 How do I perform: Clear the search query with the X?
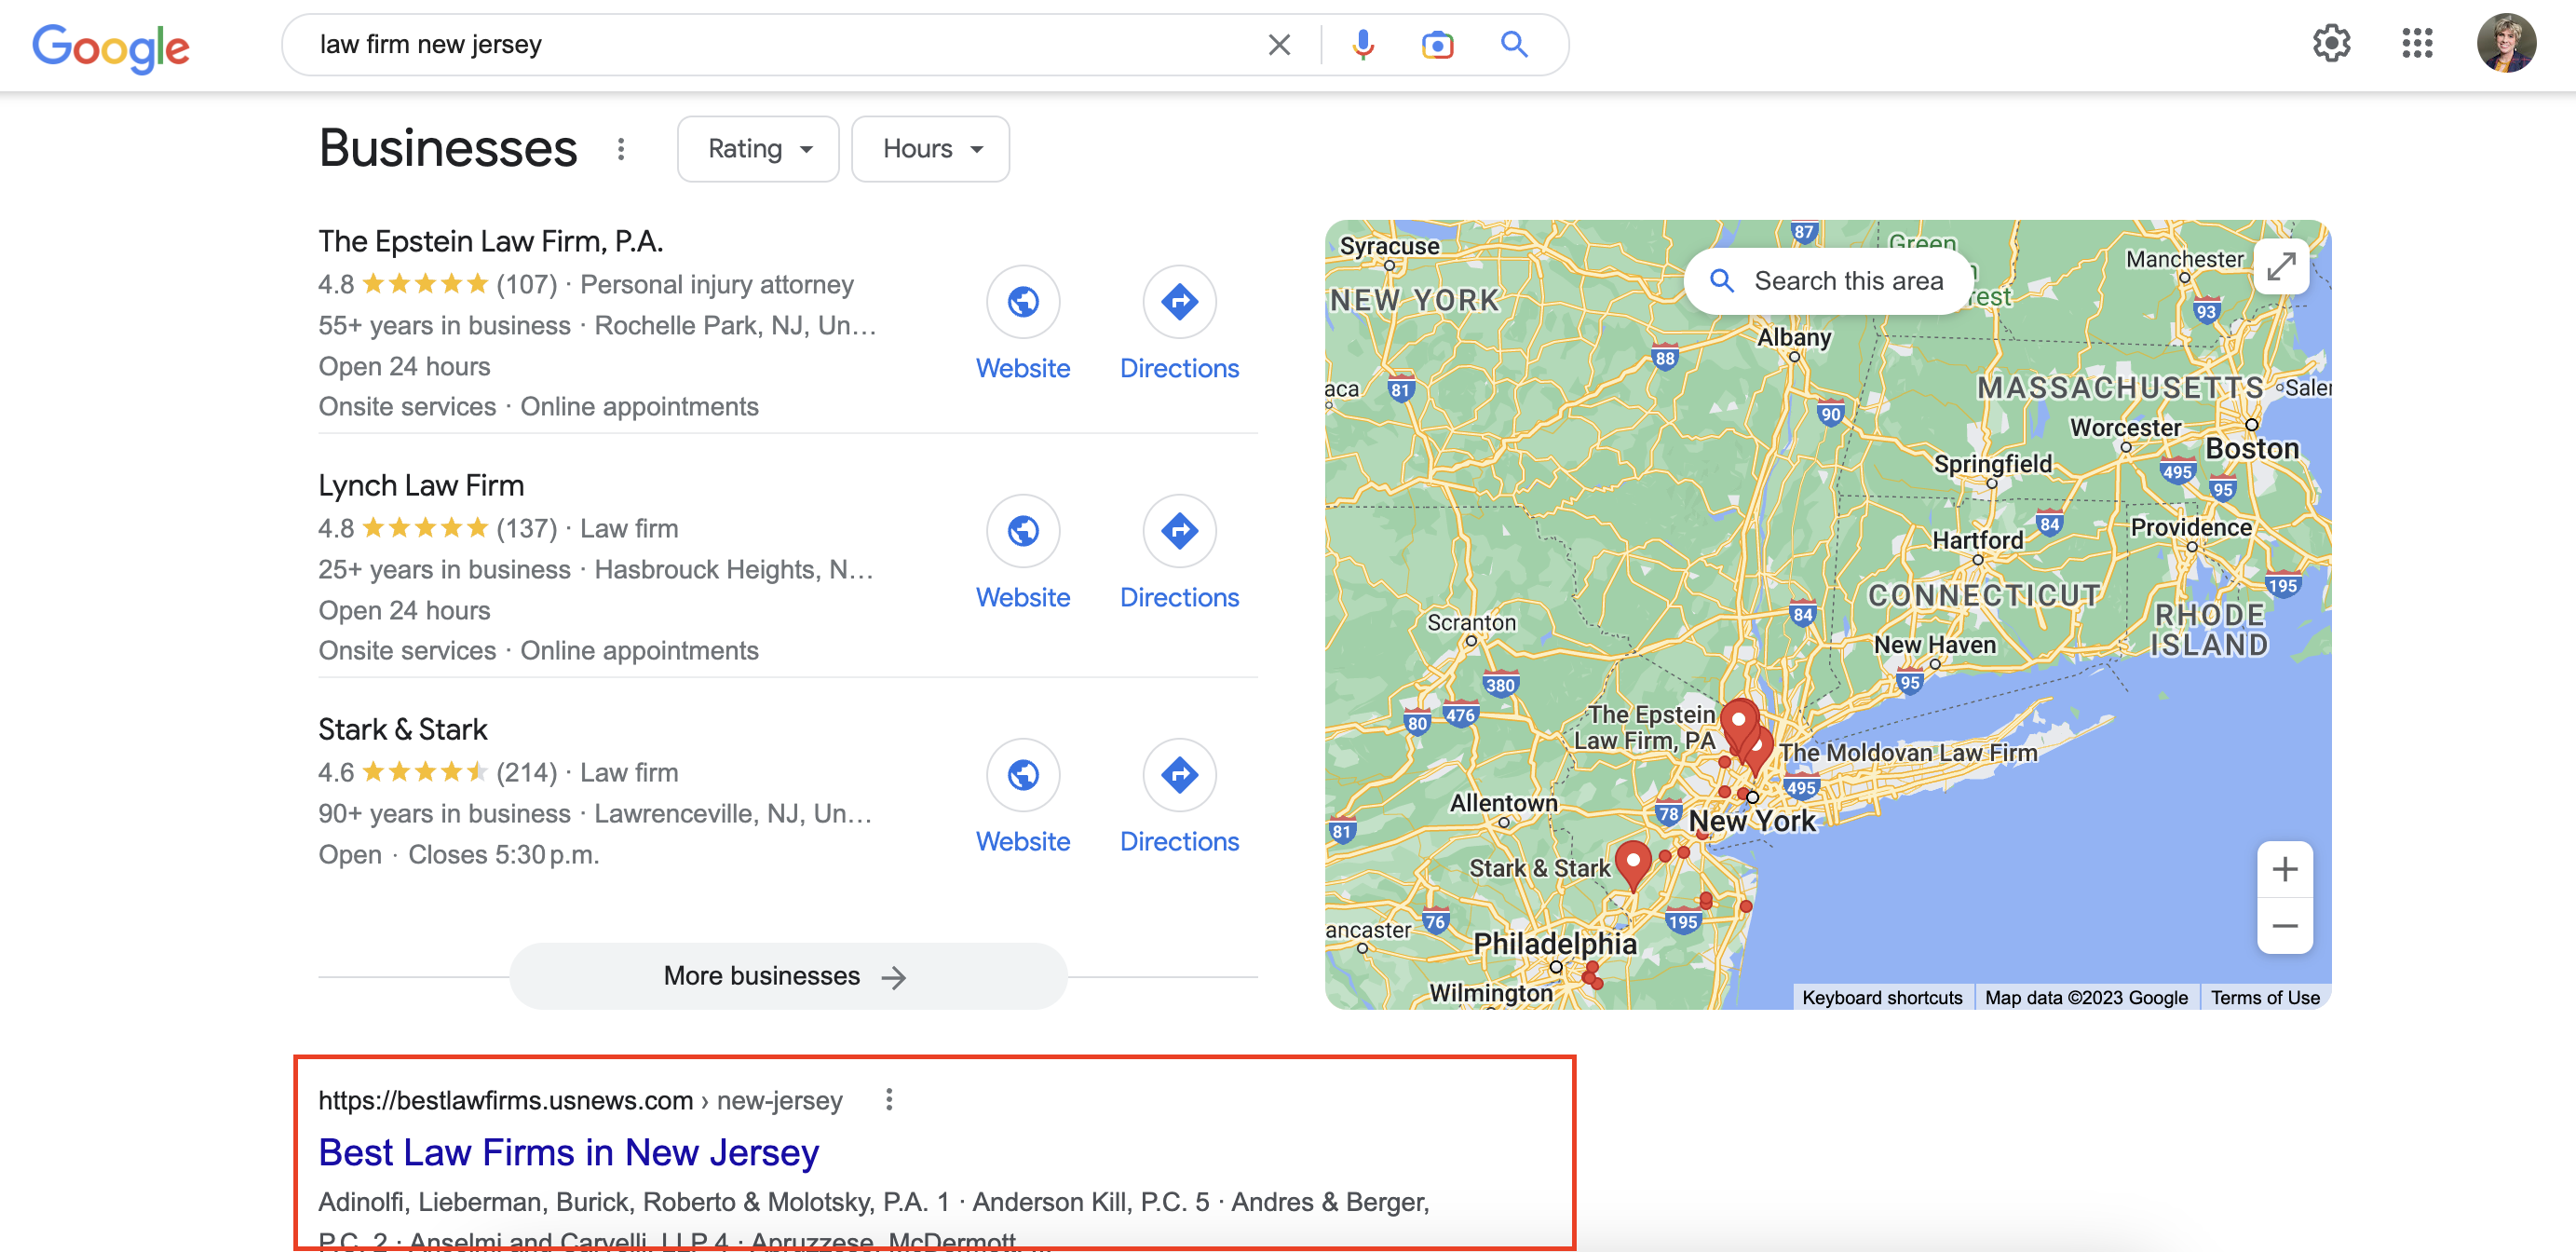pos(1278,44)
